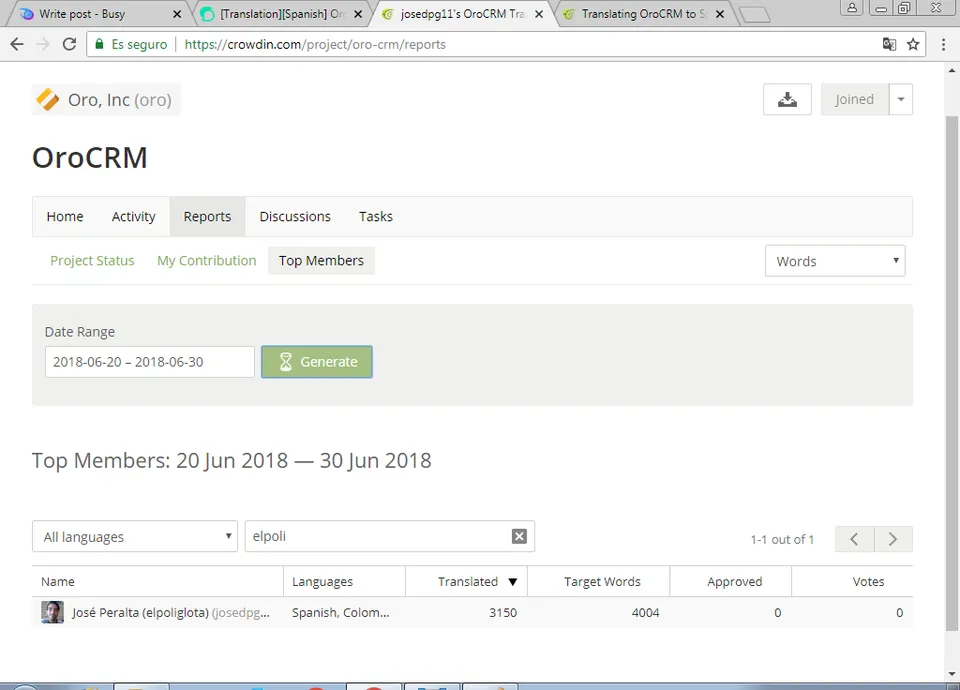Open Chrome's three-dot menu
The width and height of the screenshot is (960, 690).
pos(943,44)
